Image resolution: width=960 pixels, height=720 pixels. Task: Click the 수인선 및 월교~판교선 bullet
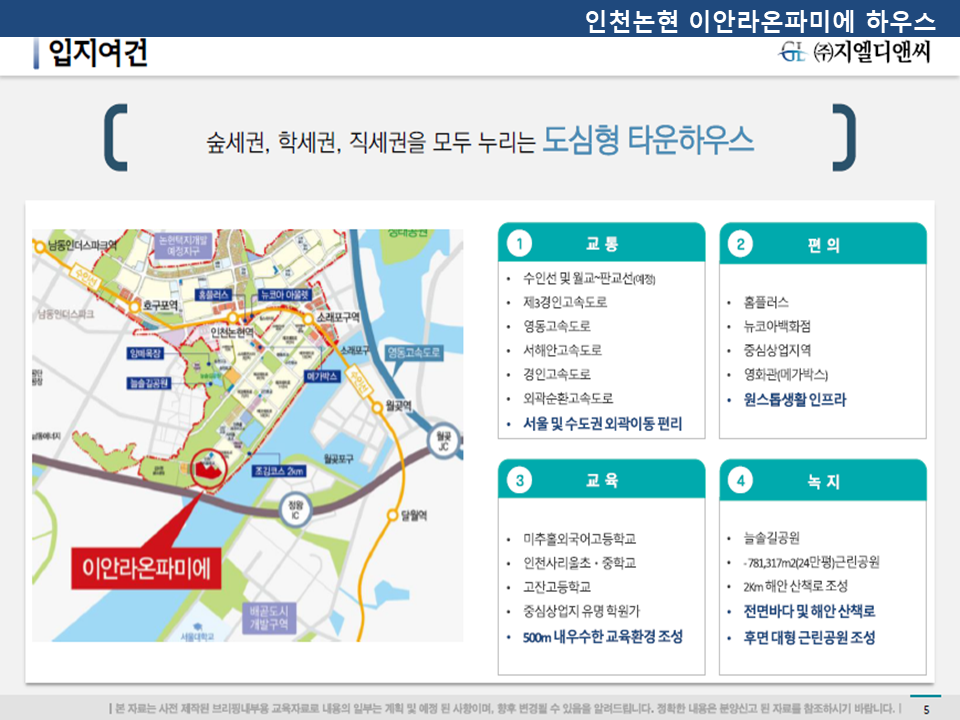tap(588, 279)
